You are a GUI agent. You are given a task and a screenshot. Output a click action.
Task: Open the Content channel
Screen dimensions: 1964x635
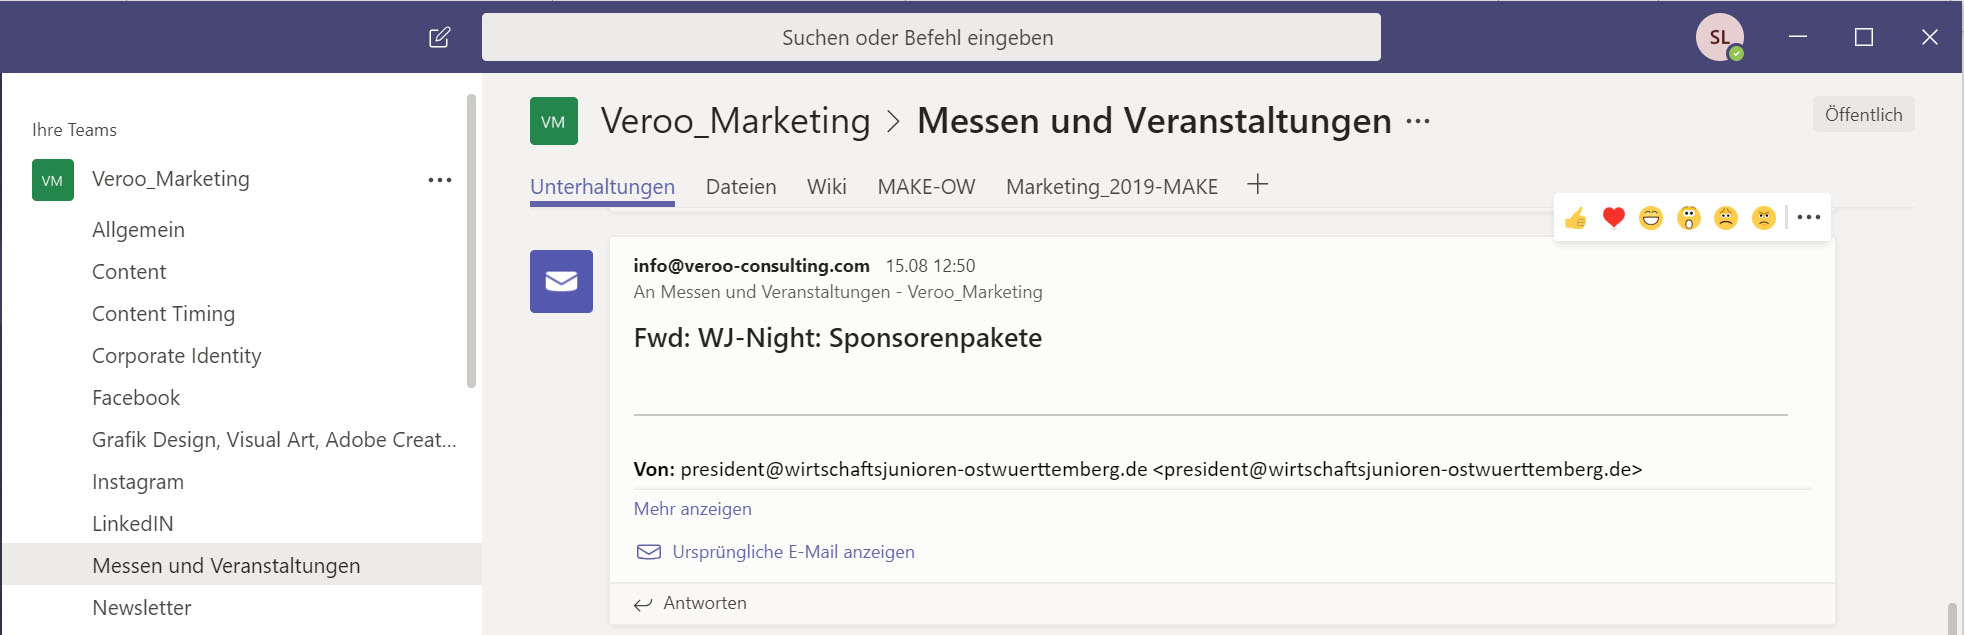[x=129, y=272]
